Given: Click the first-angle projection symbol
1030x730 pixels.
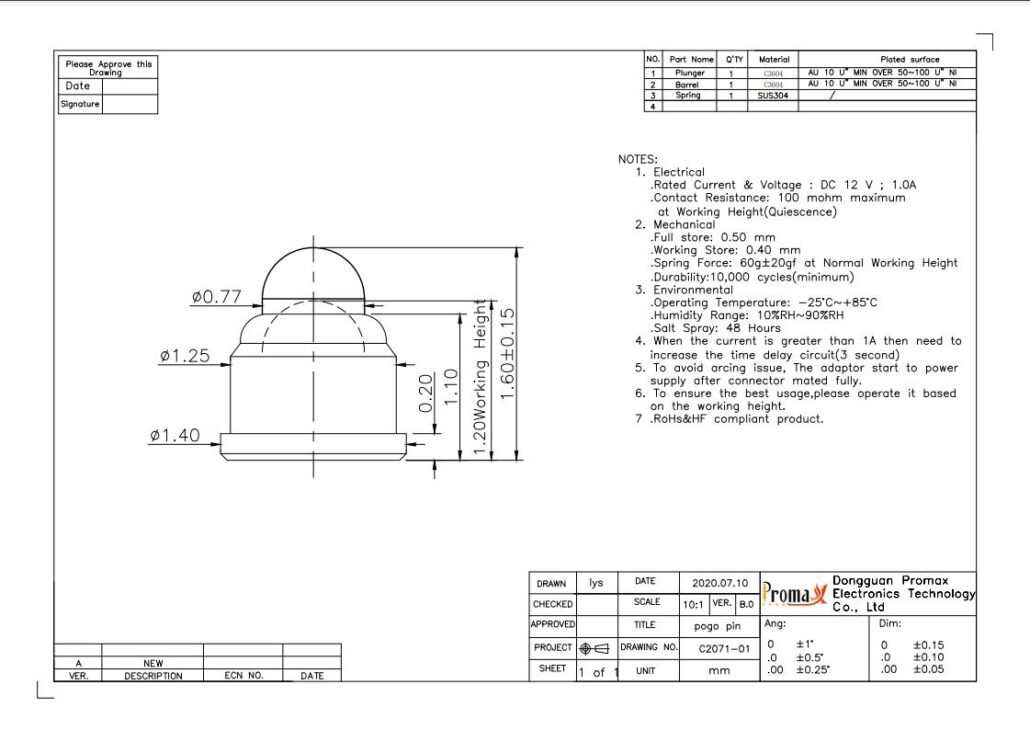Looking at the screenshot, I should 594,648.
